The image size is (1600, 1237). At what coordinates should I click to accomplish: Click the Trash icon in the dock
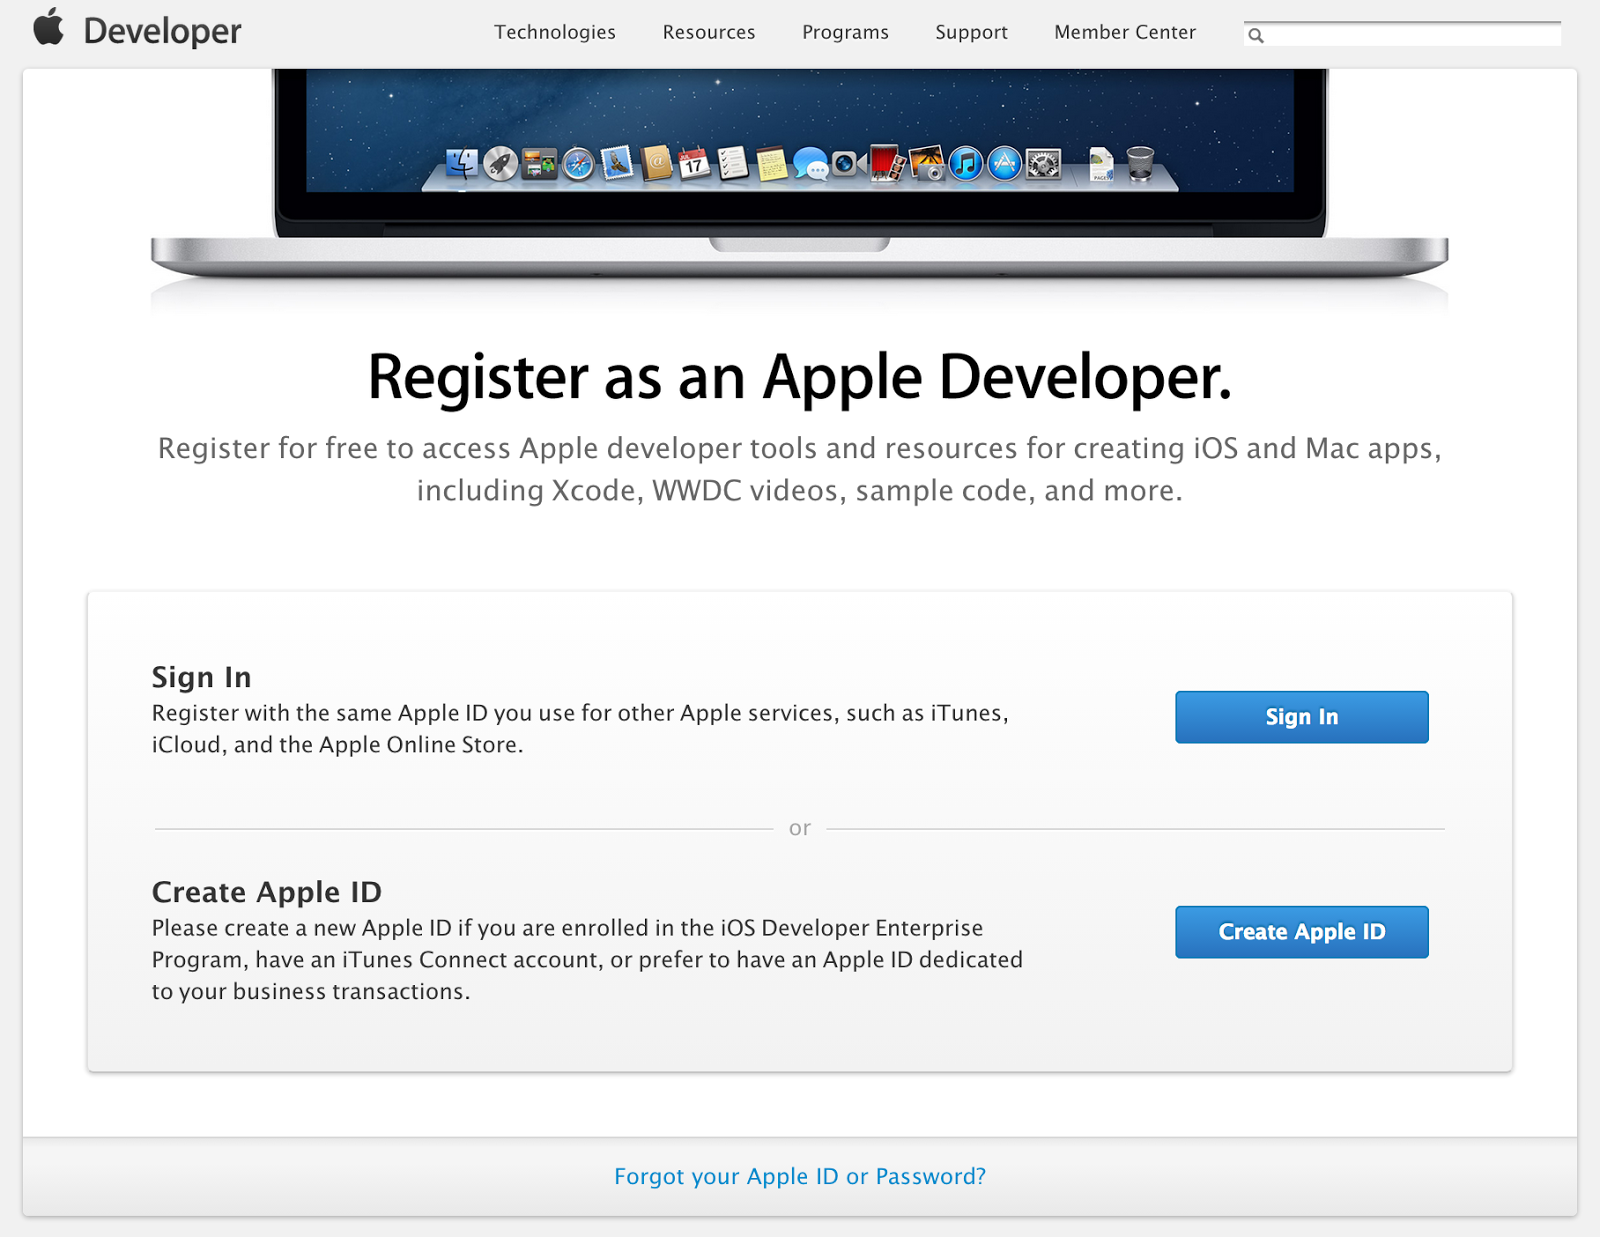pos(1140,163)
